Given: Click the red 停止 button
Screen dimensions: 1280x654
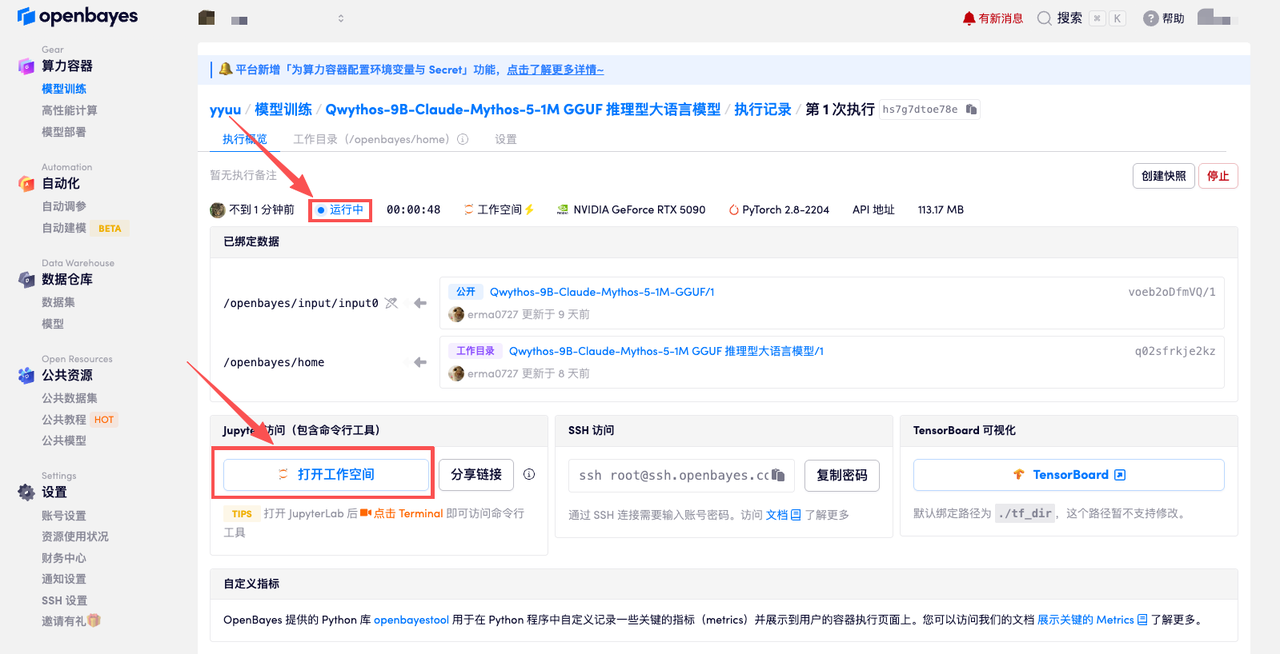Looking at the screenshot, I should pyautogui.click(x=1218, y=176).
